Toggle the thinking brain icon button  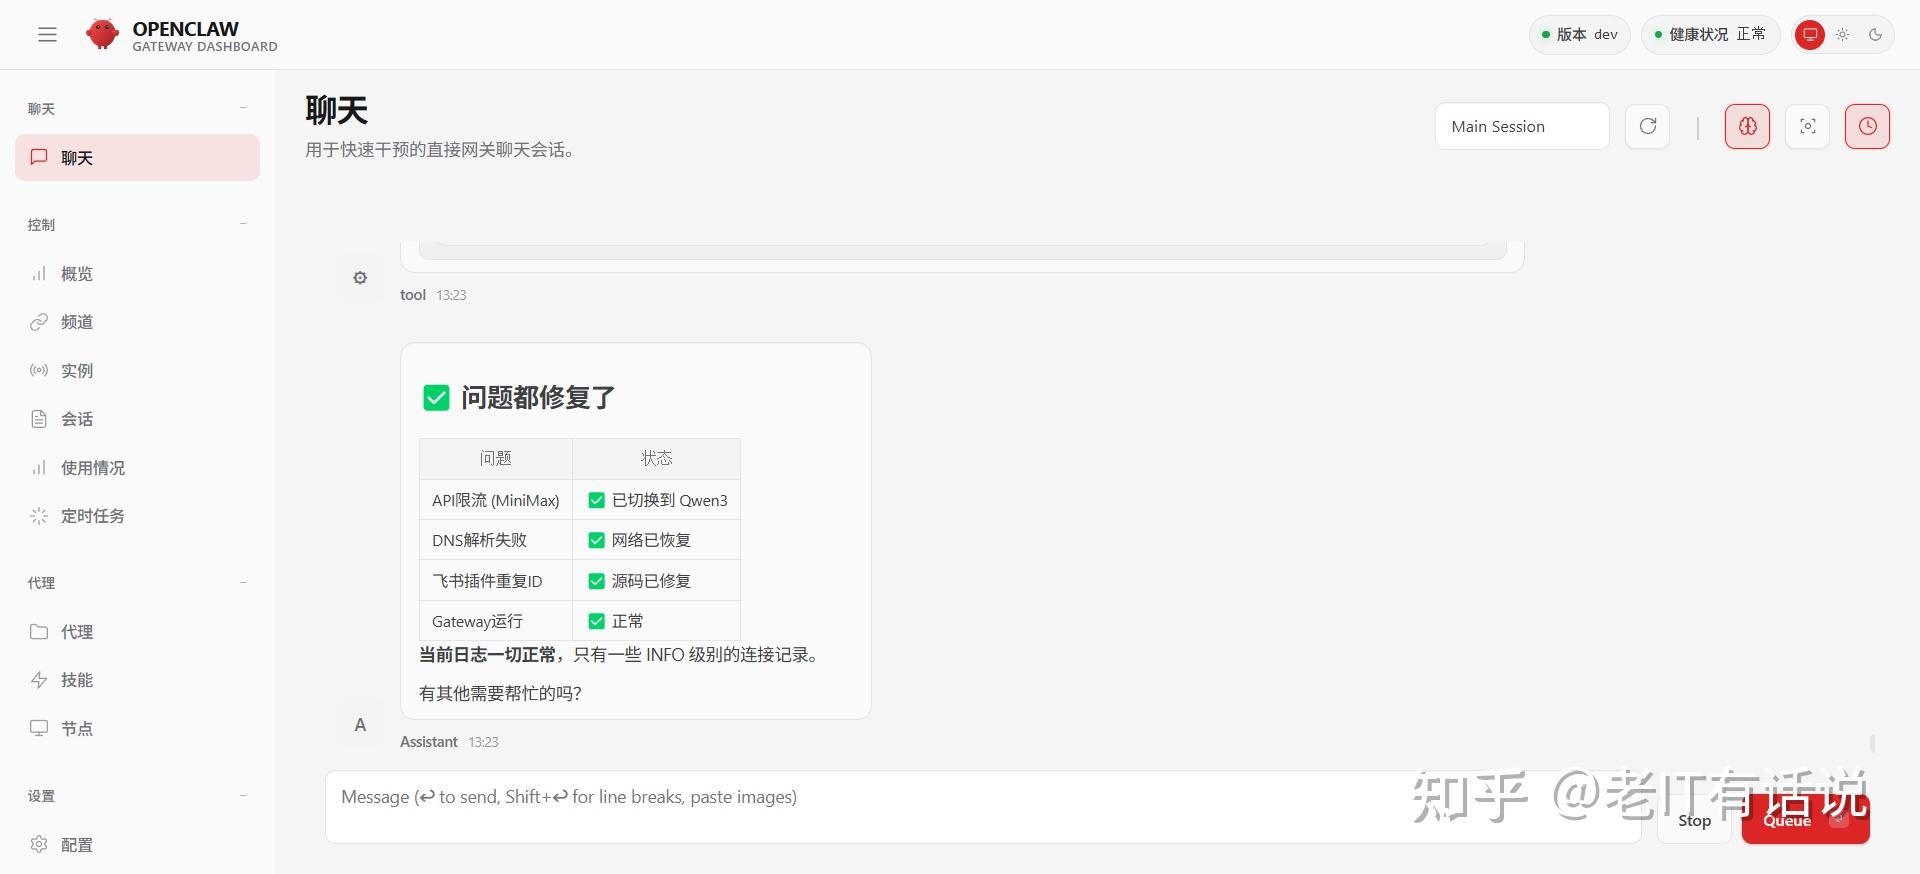[1748, 126]
